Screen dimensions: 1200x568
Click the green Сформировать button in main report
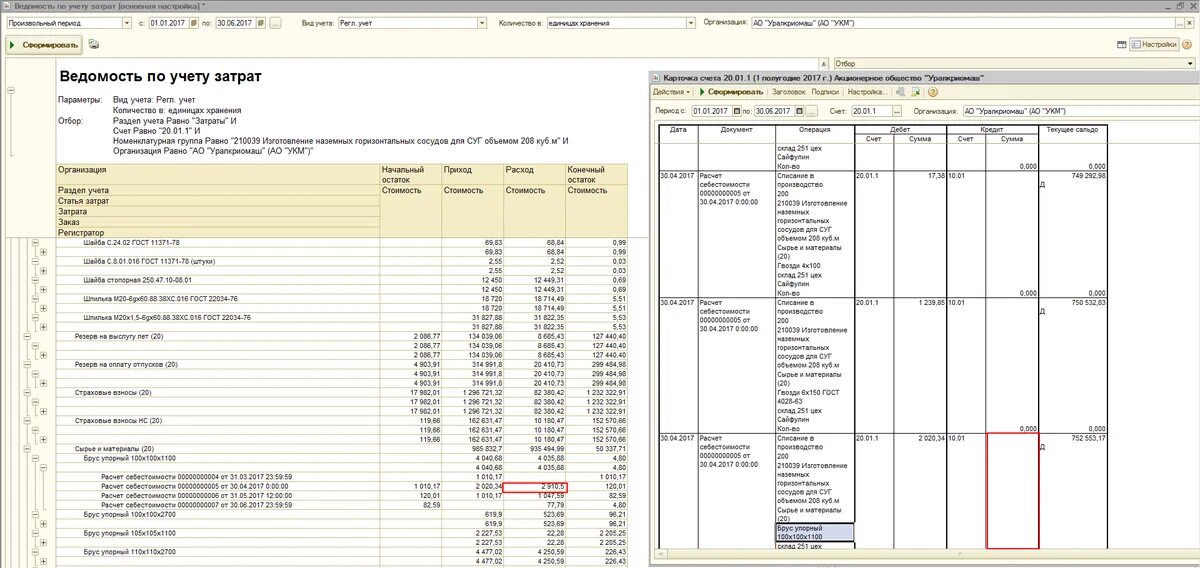42,44
